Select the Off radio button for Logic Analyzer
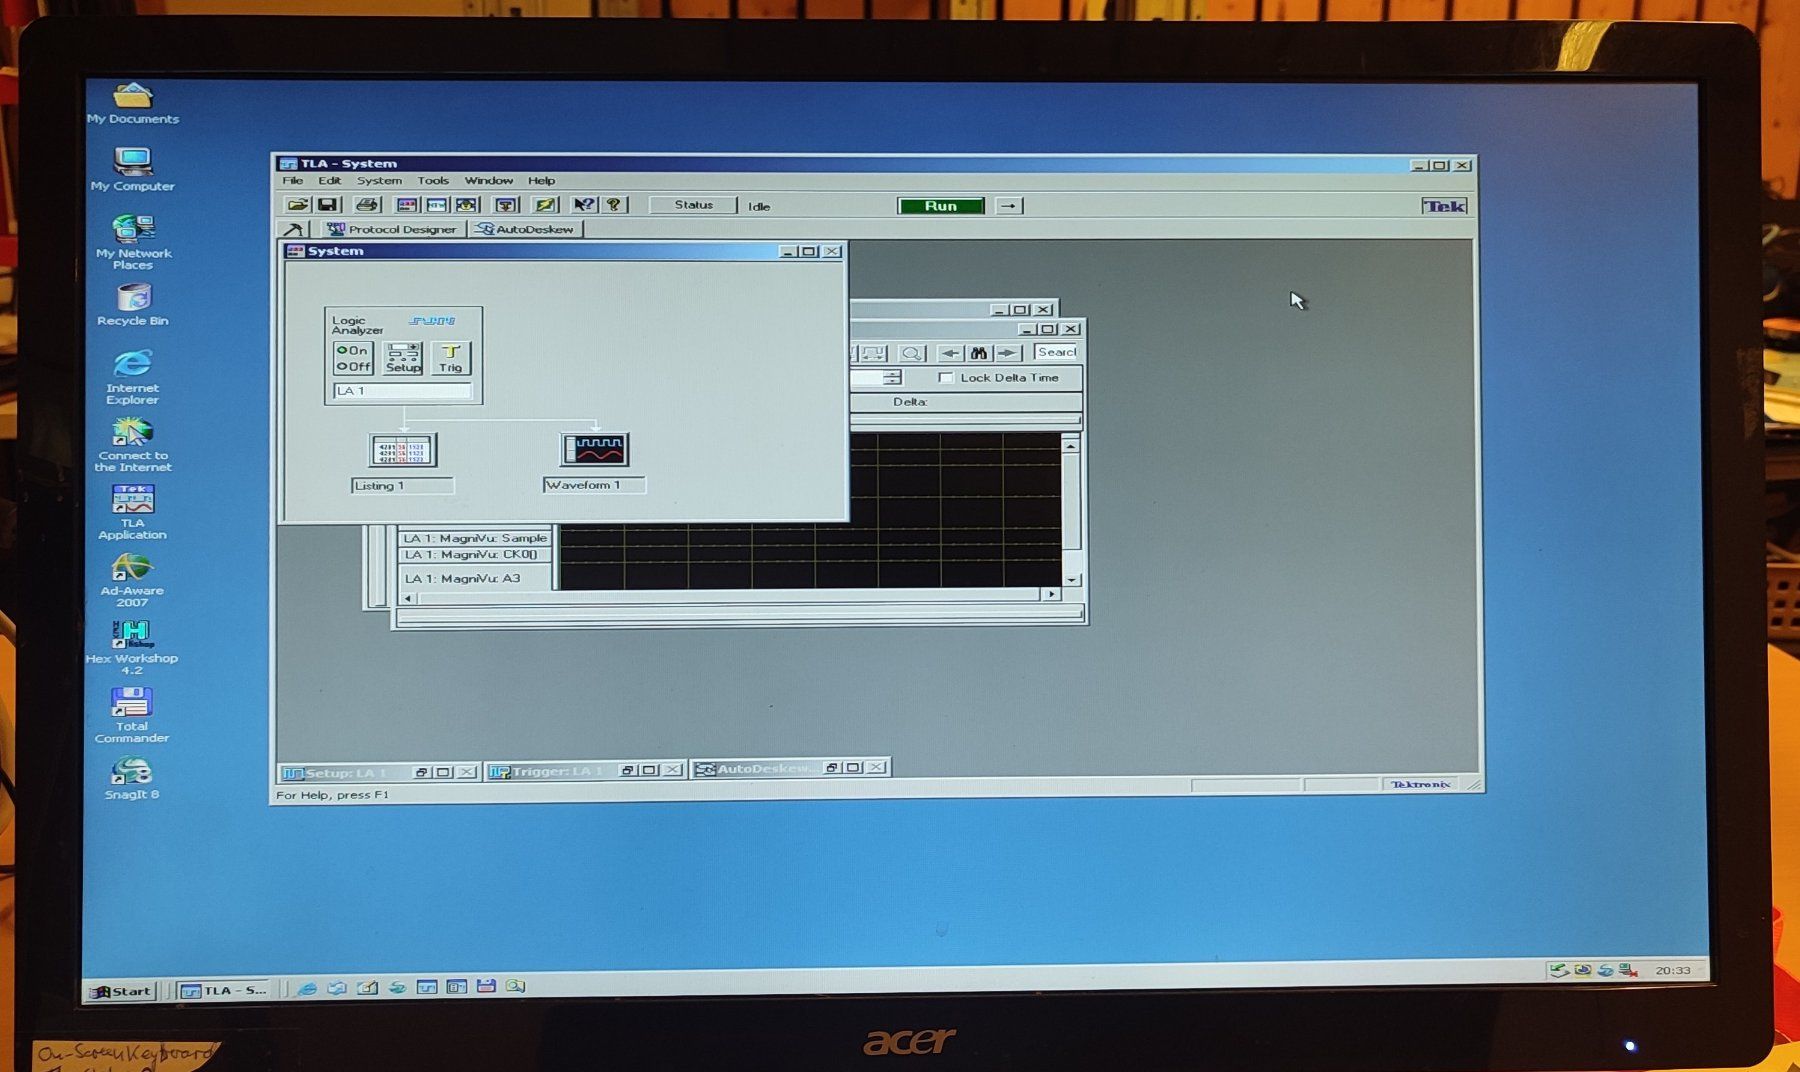1800x1072 pixels. [x=353, y=366]
